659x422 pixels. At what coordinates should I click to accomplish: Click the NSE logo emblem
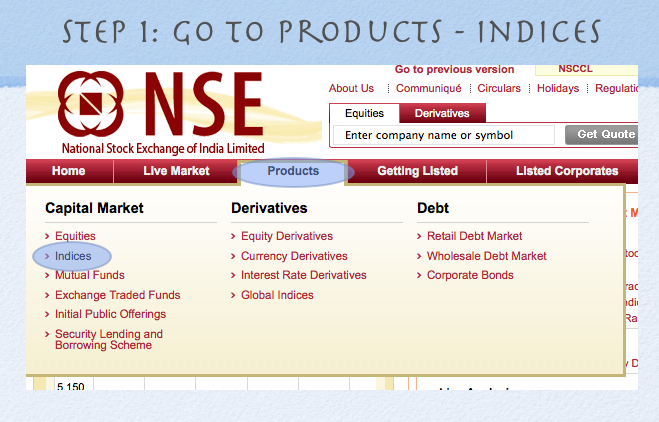pyautogui.click(x=90, y=104)
